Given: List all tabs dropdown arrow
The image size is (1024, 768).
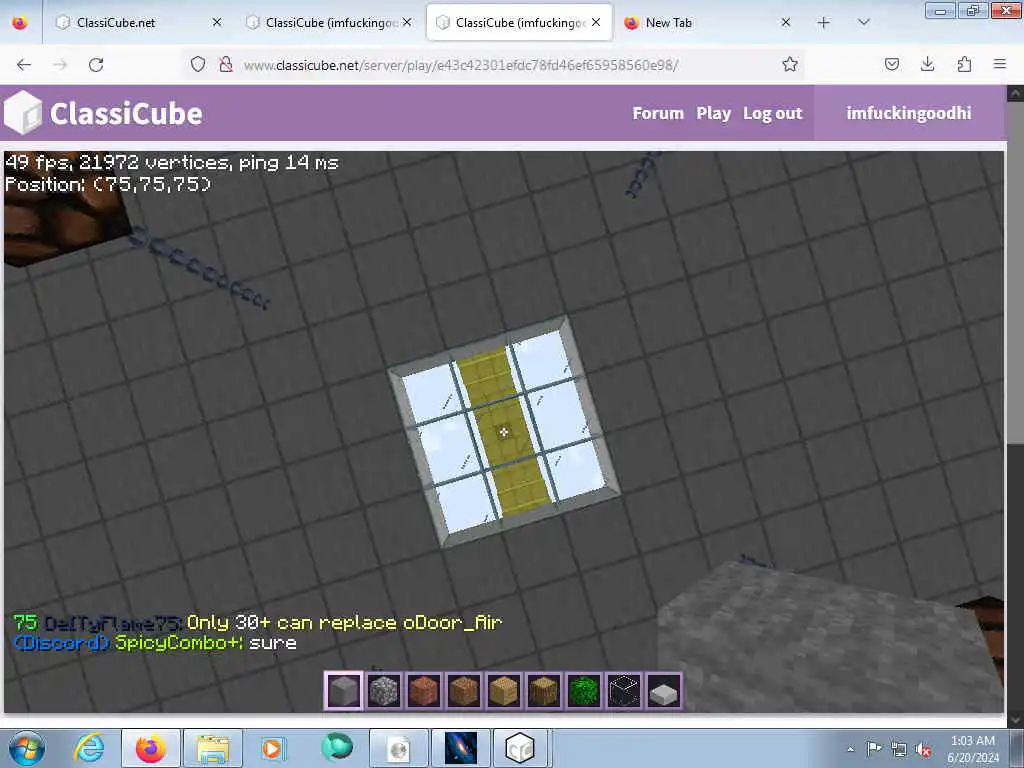Looking at the screenshot, I should [x=864, y=22].
